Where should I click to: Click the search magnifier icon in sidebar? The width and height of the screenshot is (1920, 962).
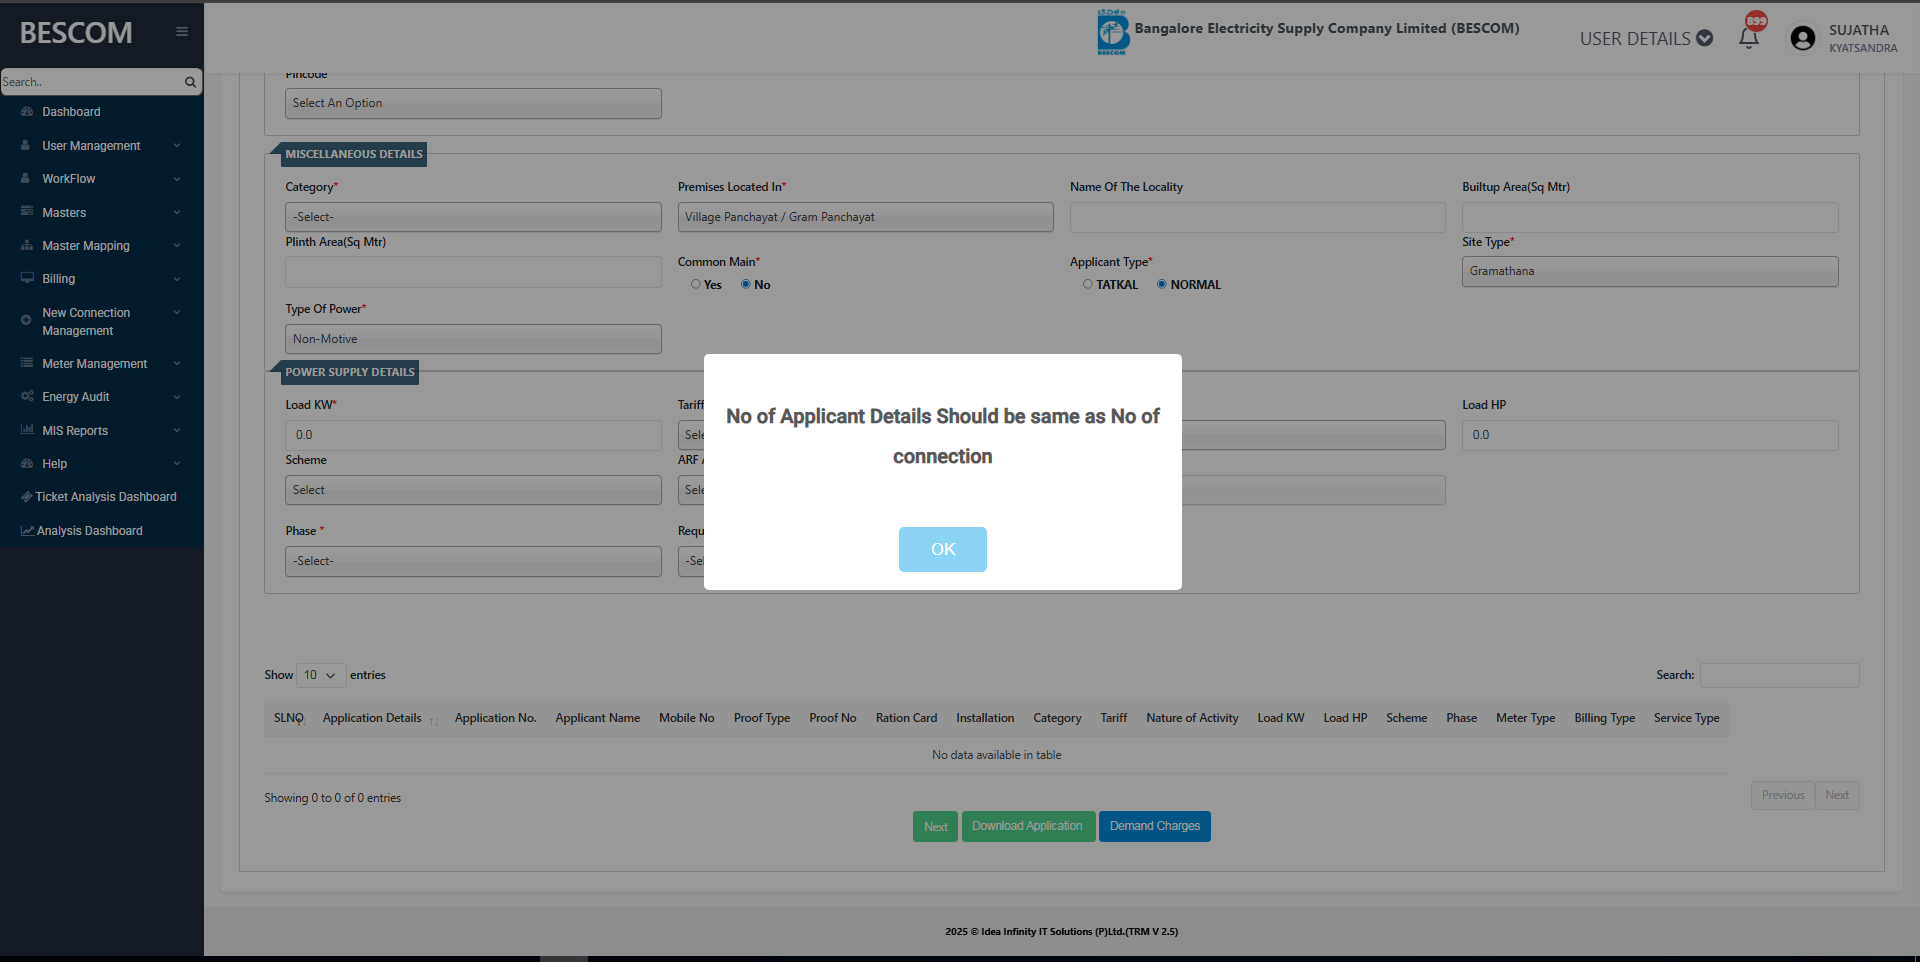[190, 82]
